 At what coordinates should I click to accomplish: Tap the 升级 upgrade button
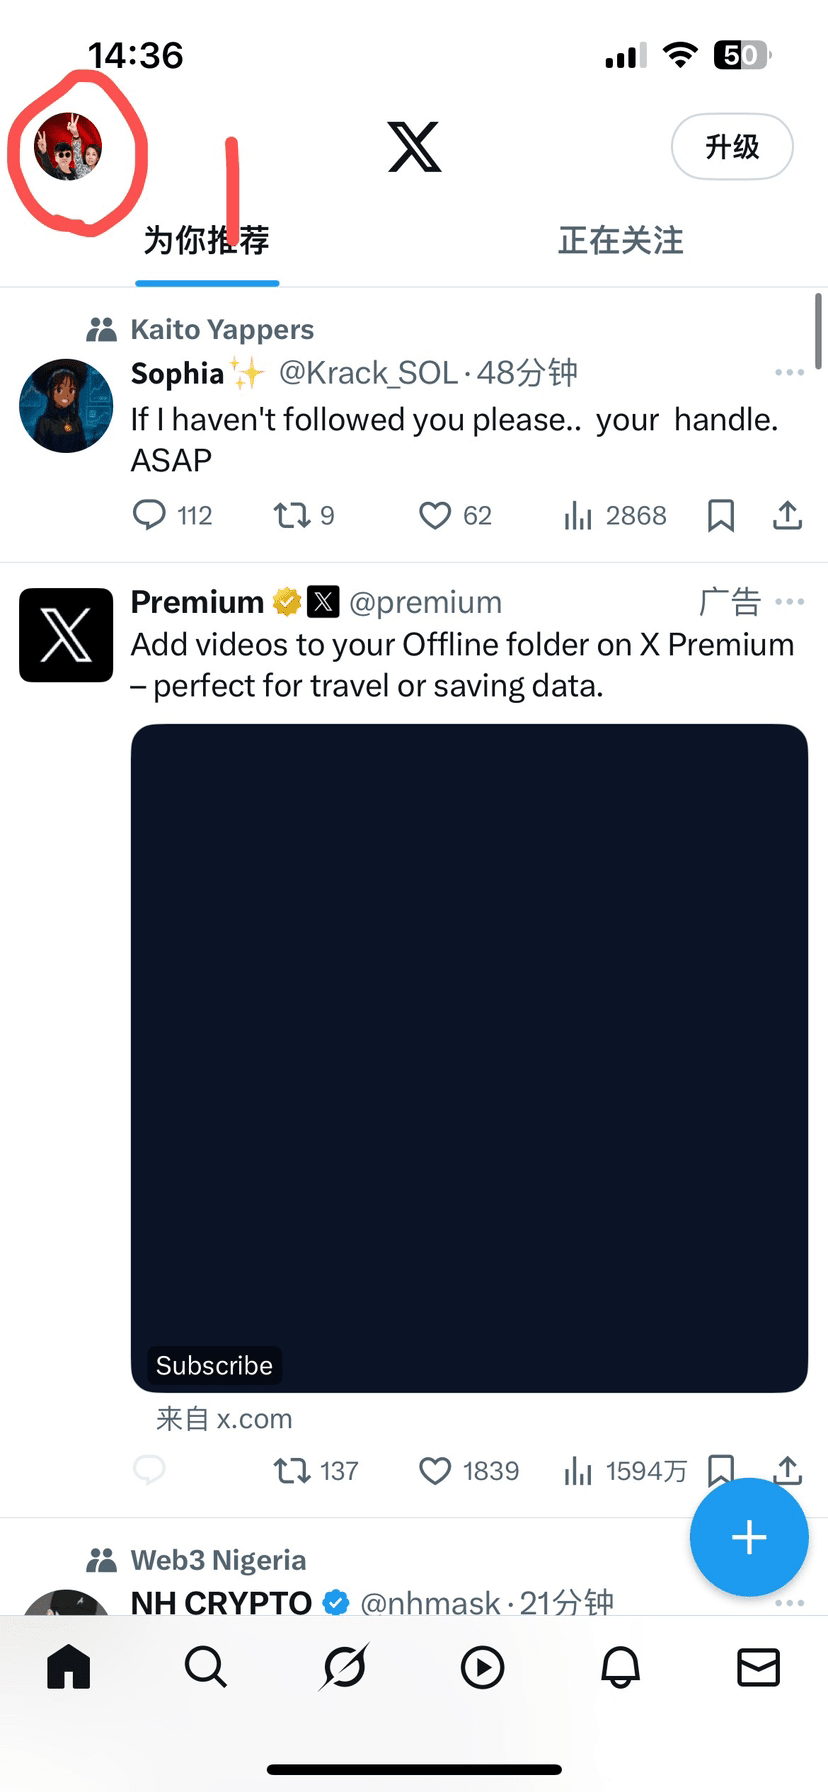[x=732, y=147]
